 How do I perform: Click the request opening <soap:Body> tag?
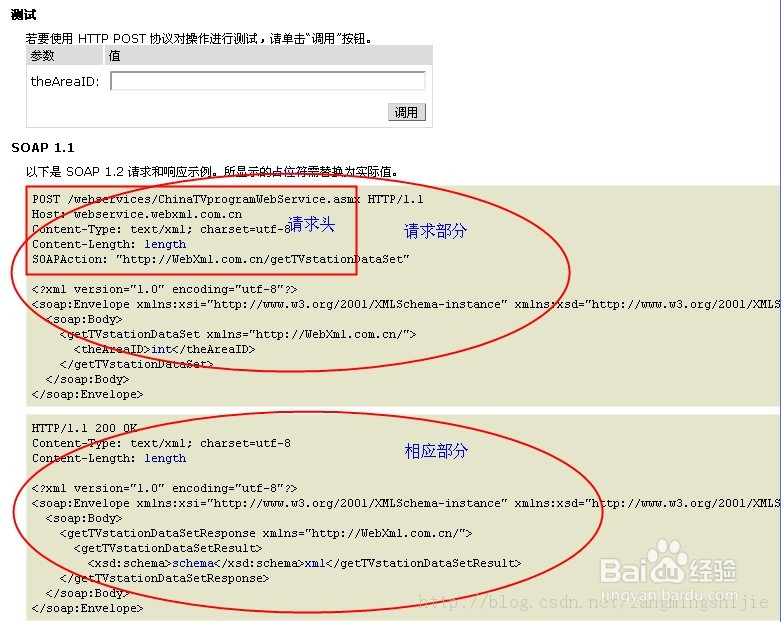[84, 319]
